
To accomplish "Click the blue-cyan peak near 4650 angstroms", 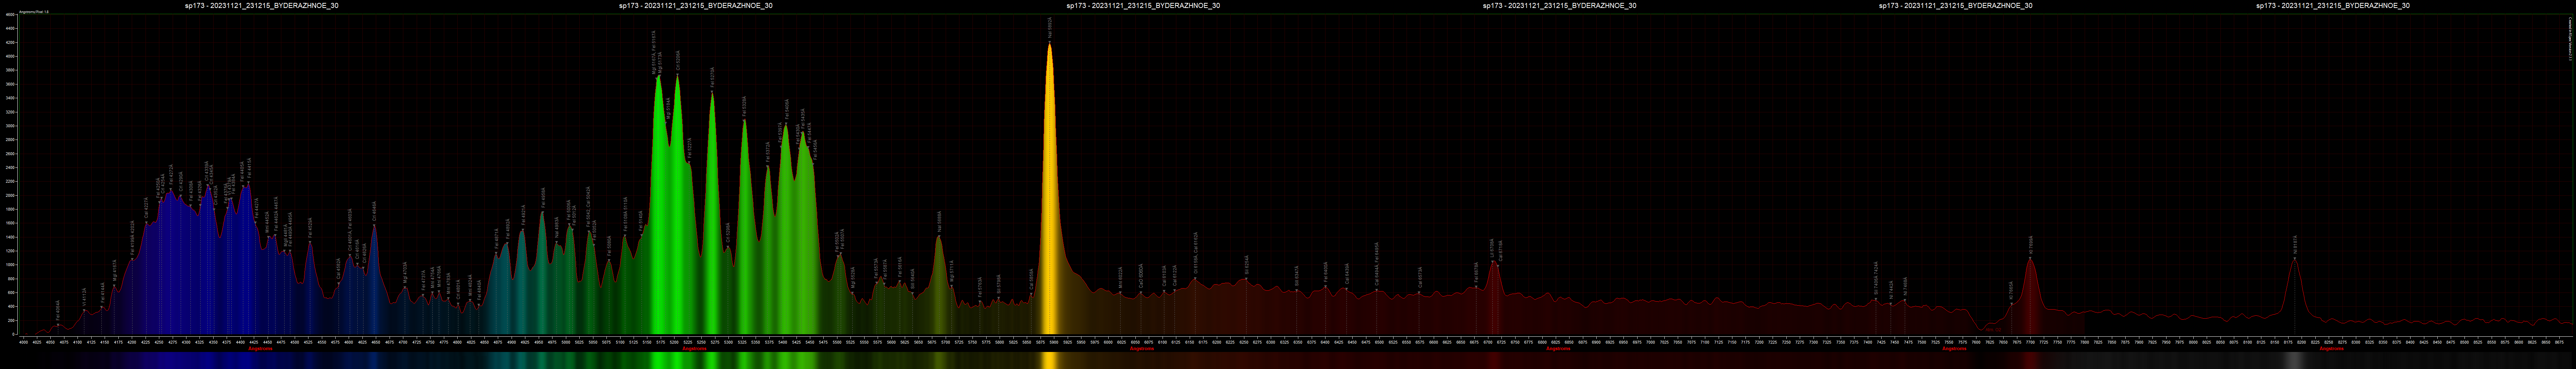I will [x=374, y=280].
